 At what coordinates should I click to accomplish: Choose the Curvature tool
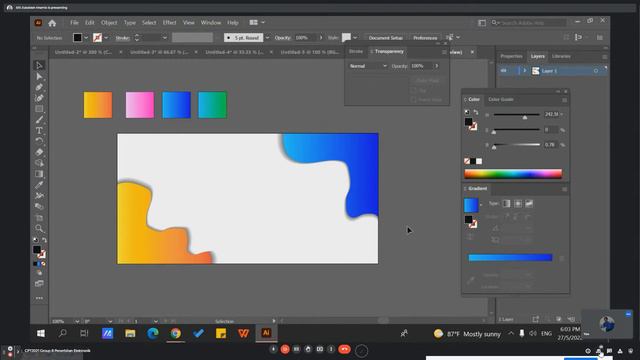(39, 98)
